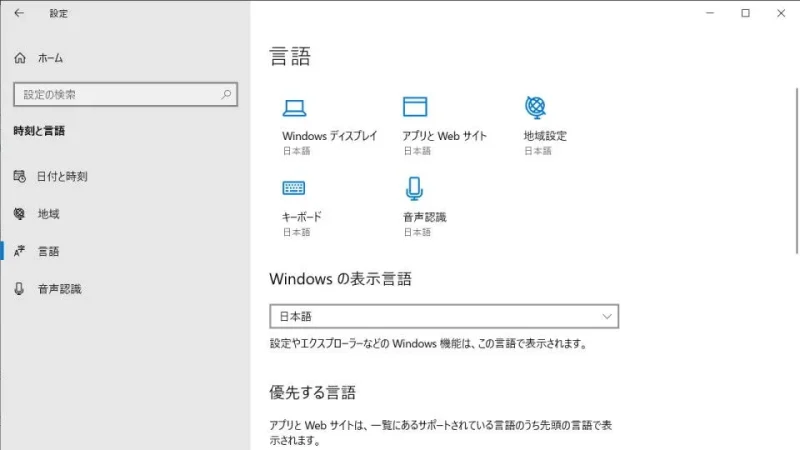
Task: Open the 地域設定 globe icon
Action: [x=535, y=108]
